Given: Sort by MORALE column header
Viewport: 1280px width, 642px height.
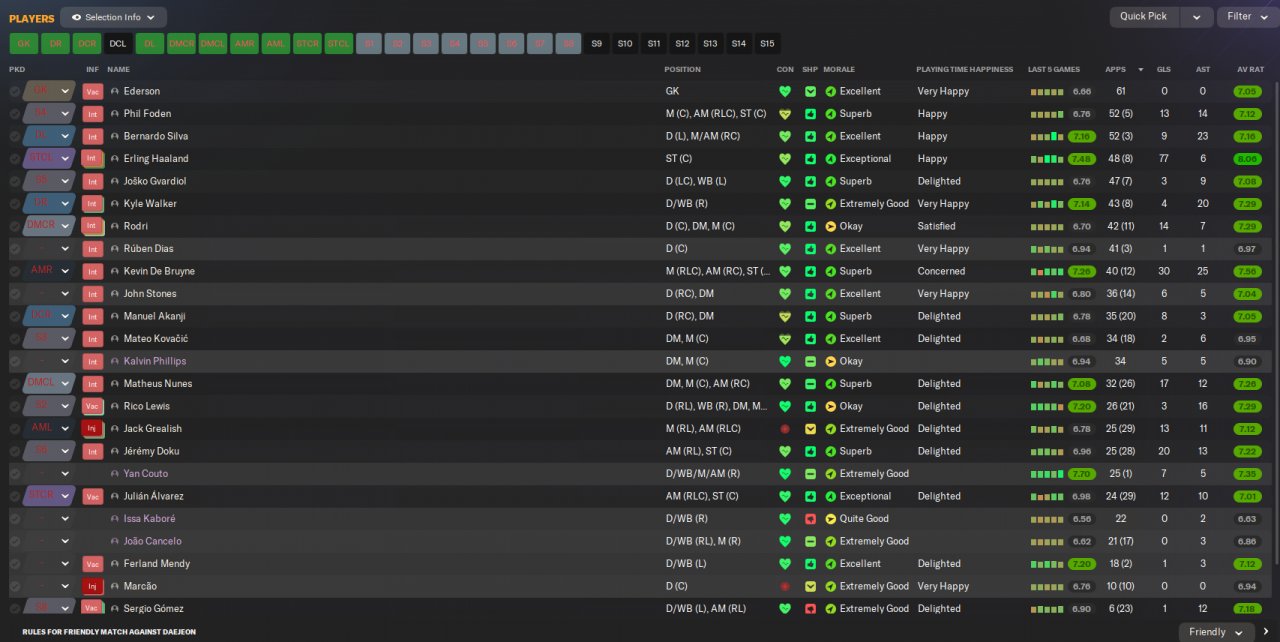Looking at the screenshot, I should pos(839,69).
